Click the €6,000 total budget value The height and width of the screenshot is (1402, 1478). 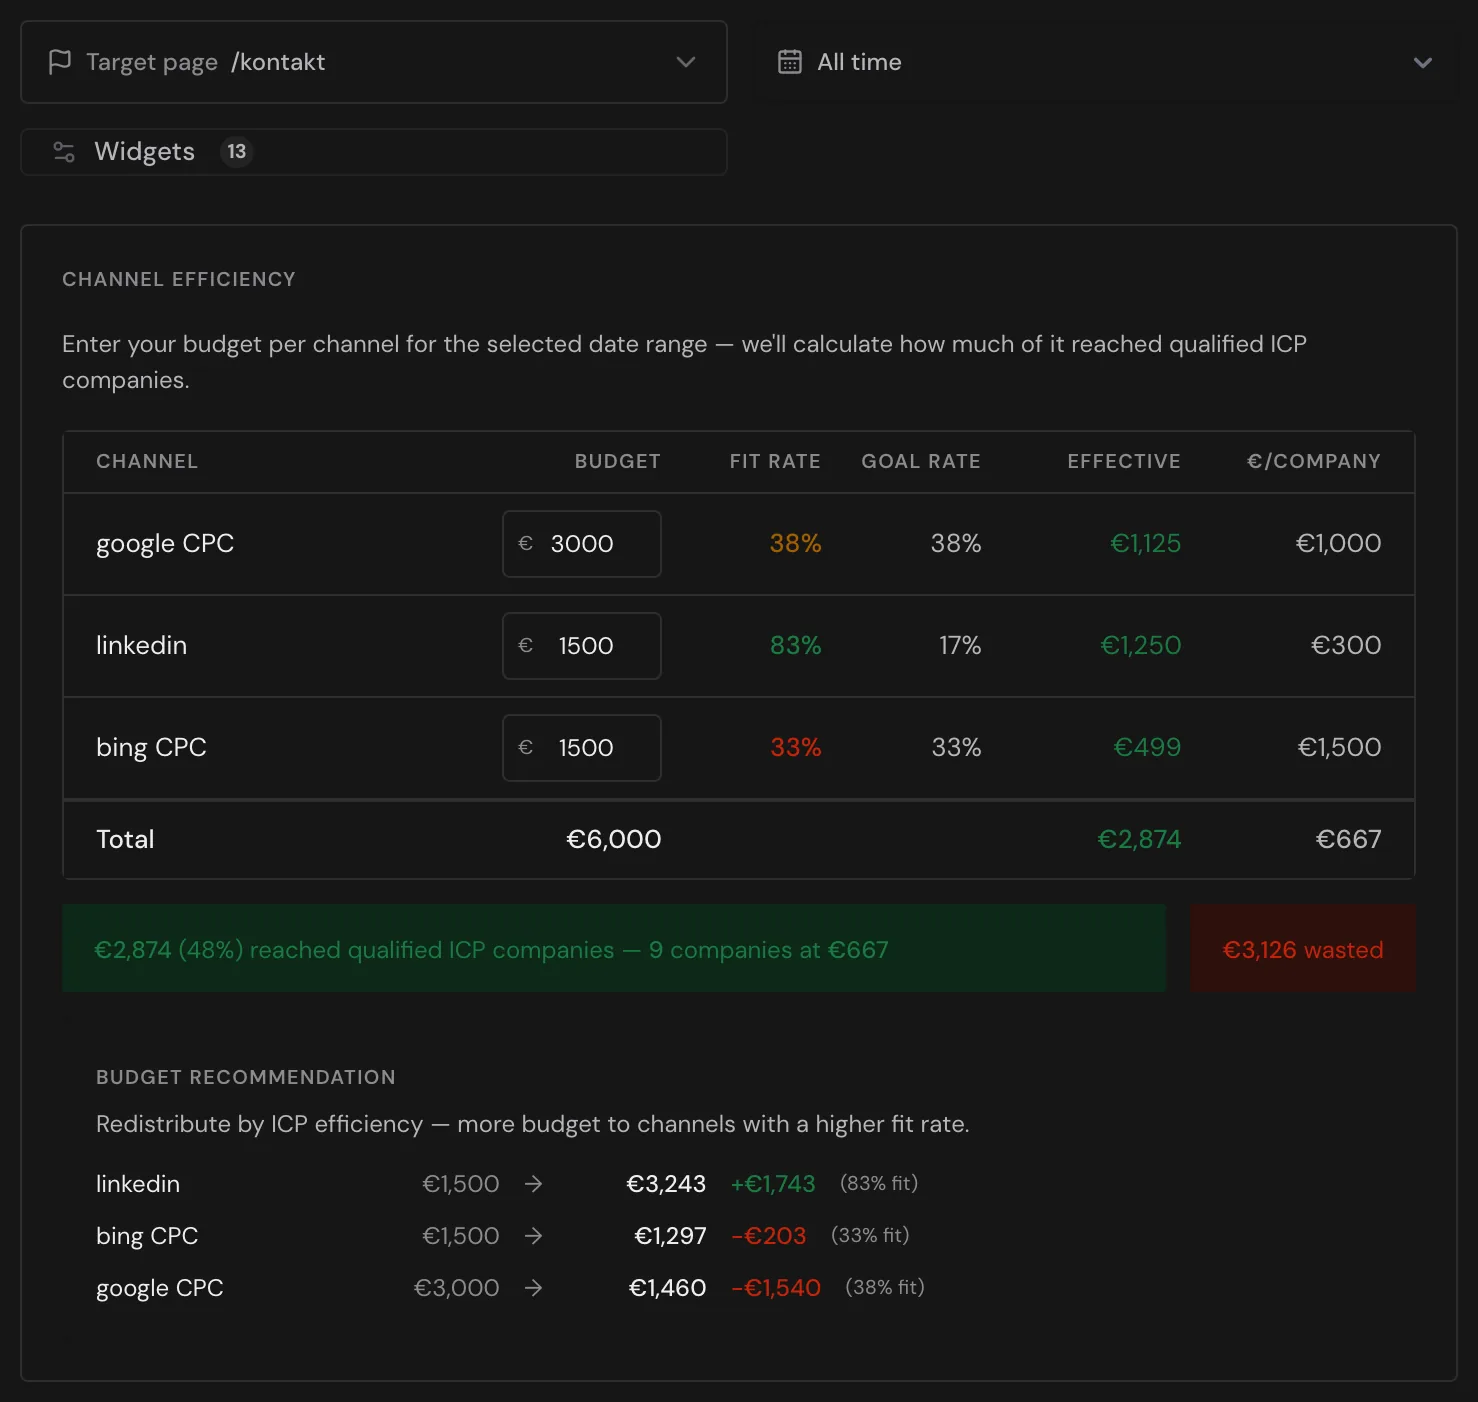[613, 840]
